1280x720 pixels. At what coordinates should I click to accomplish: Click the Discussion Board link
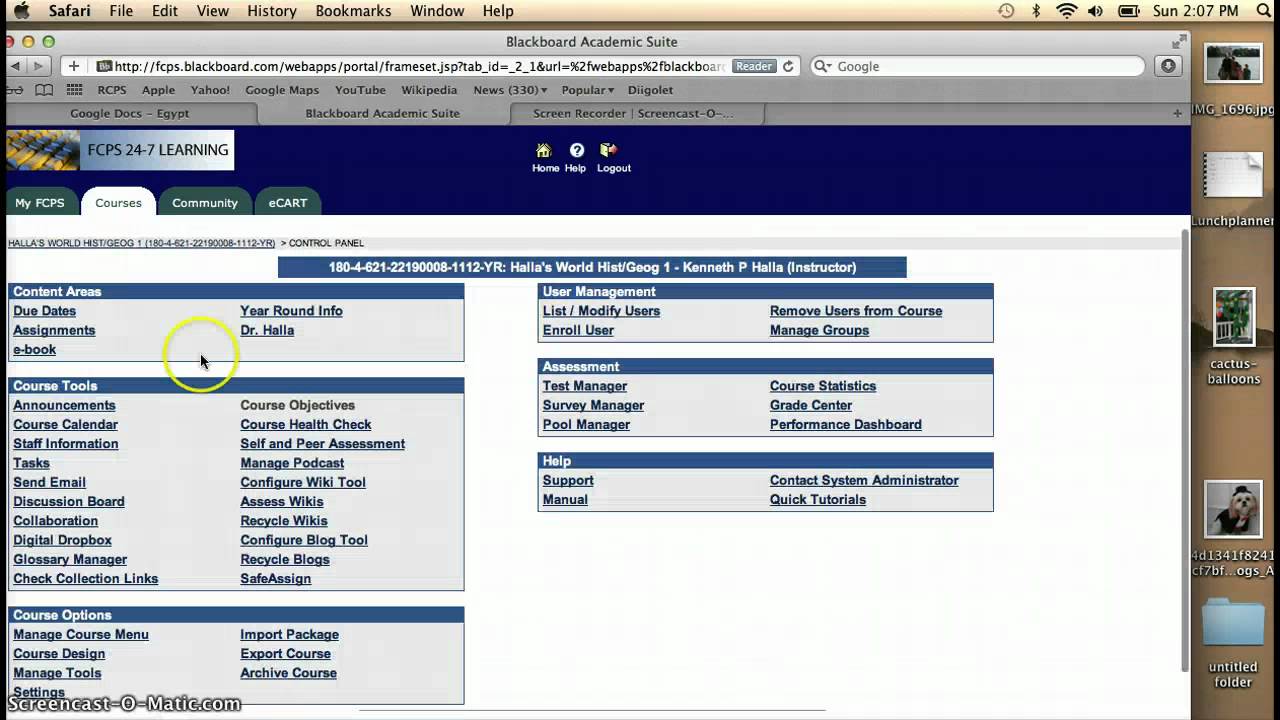[69, 502]
